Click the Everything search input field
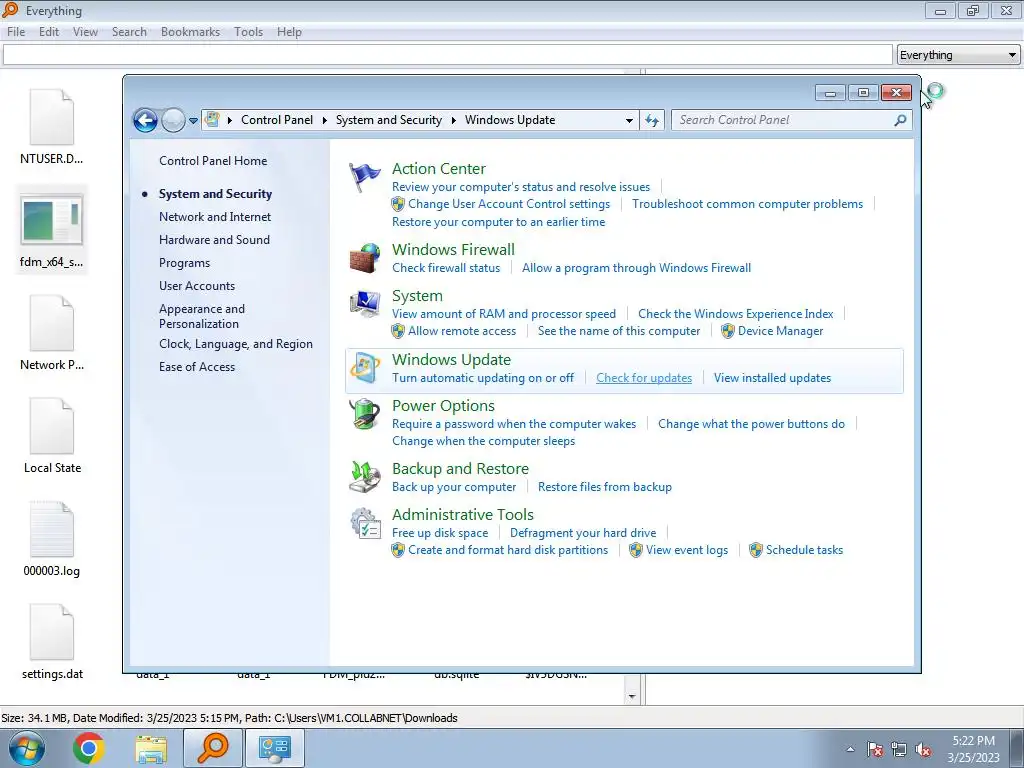1024x768 pixels. (447, 55)
